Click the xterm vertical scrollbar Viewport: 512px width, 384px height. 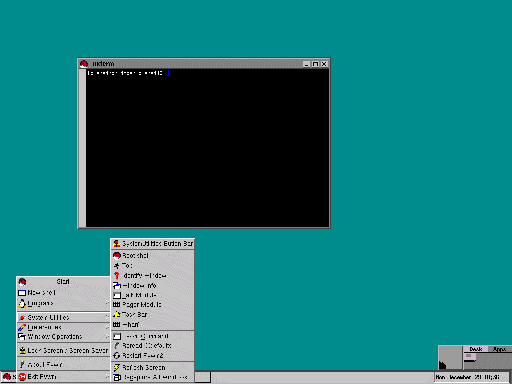[x=82, y=148]
